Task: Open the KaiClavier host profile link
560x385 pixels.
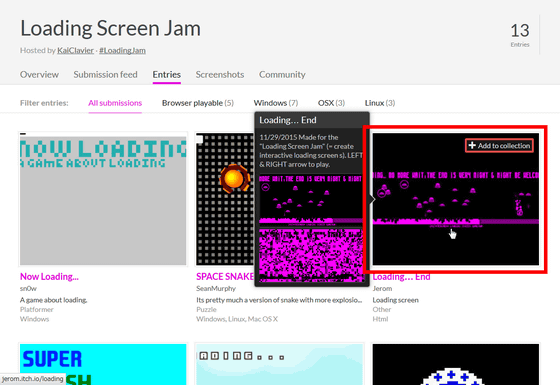Action: [75, 50]
